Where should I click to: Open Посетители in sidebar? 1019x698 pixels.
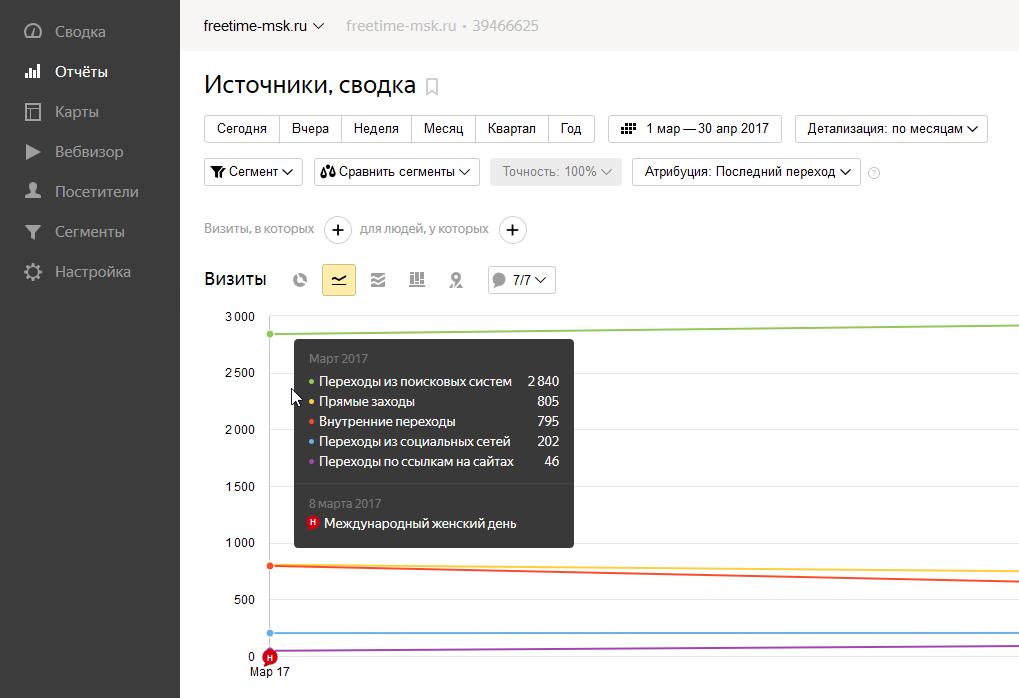click(97, 192)
